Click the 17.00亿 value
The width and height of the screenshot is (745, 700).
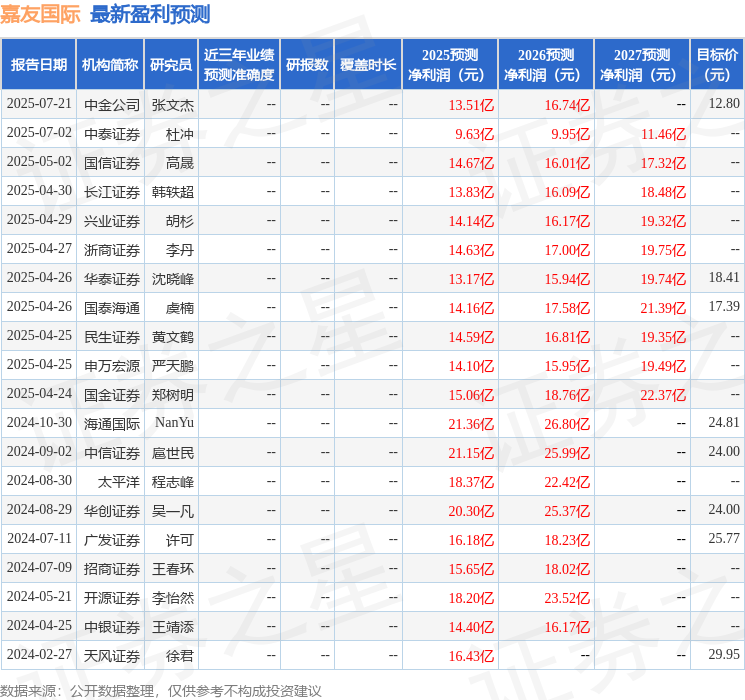[567, 250]
